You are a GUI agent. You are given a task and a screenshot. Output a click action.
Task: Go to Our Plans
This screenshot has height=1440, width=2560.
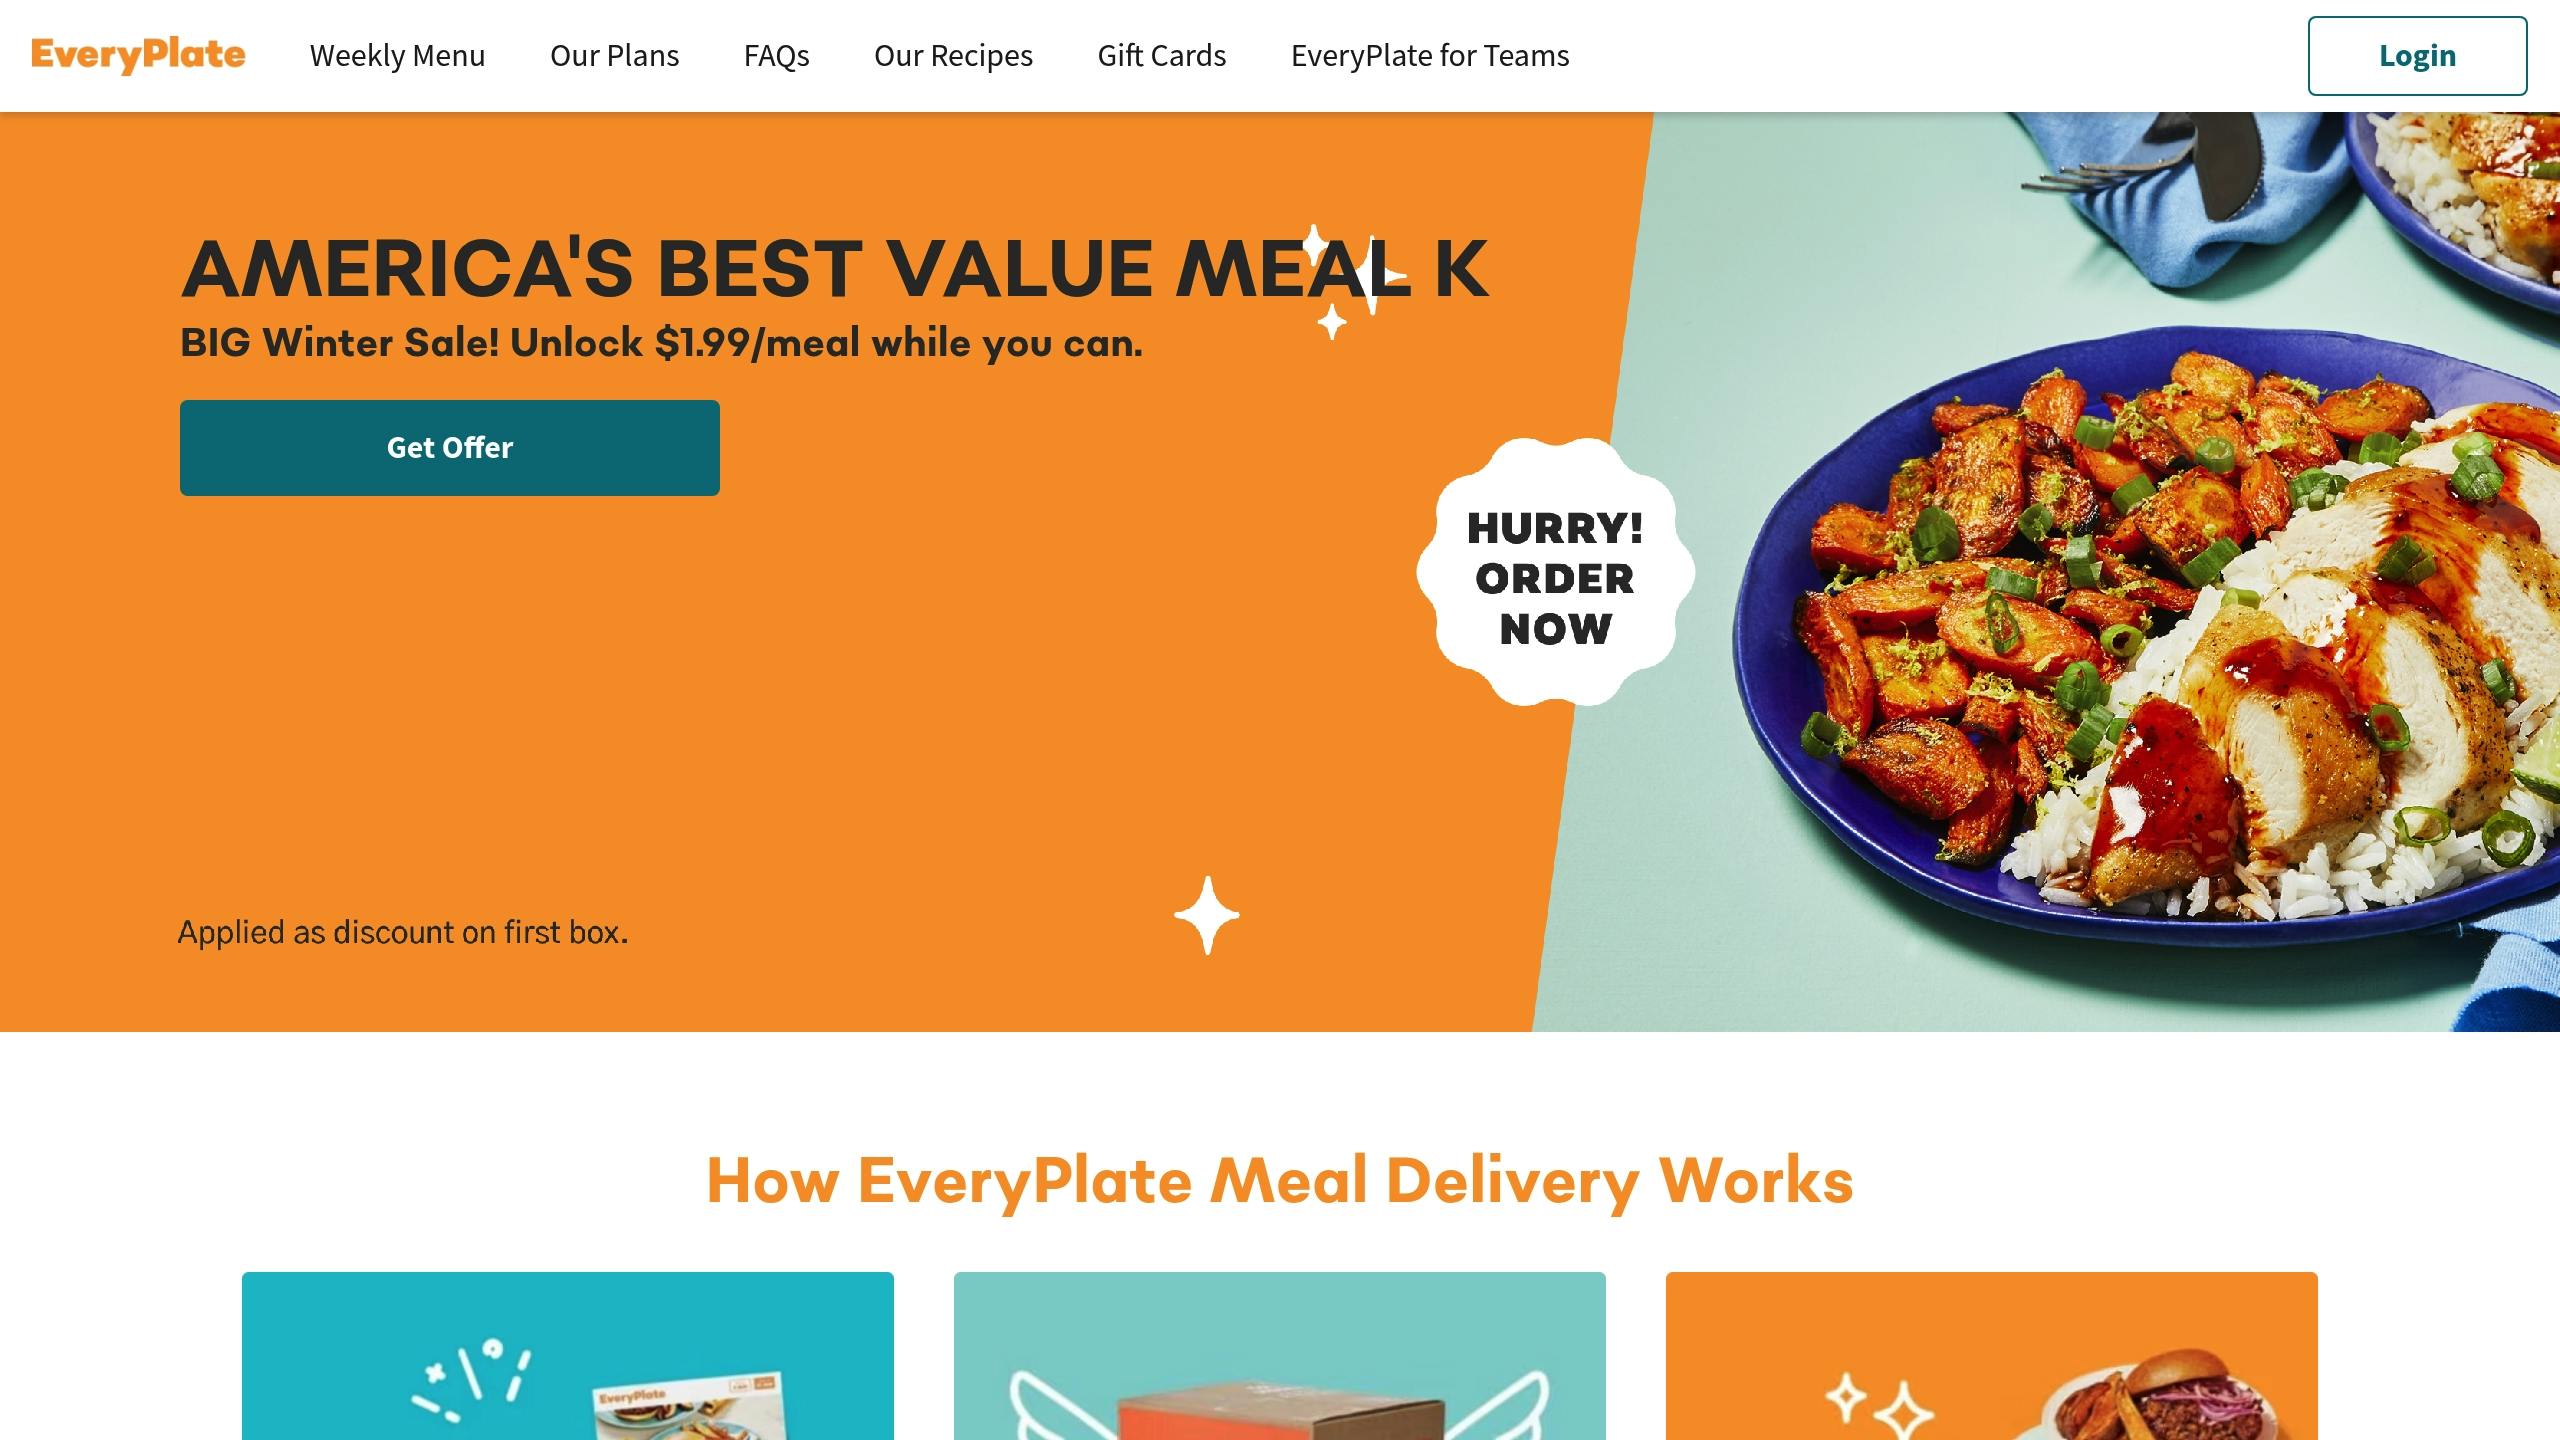pos(614,55)
